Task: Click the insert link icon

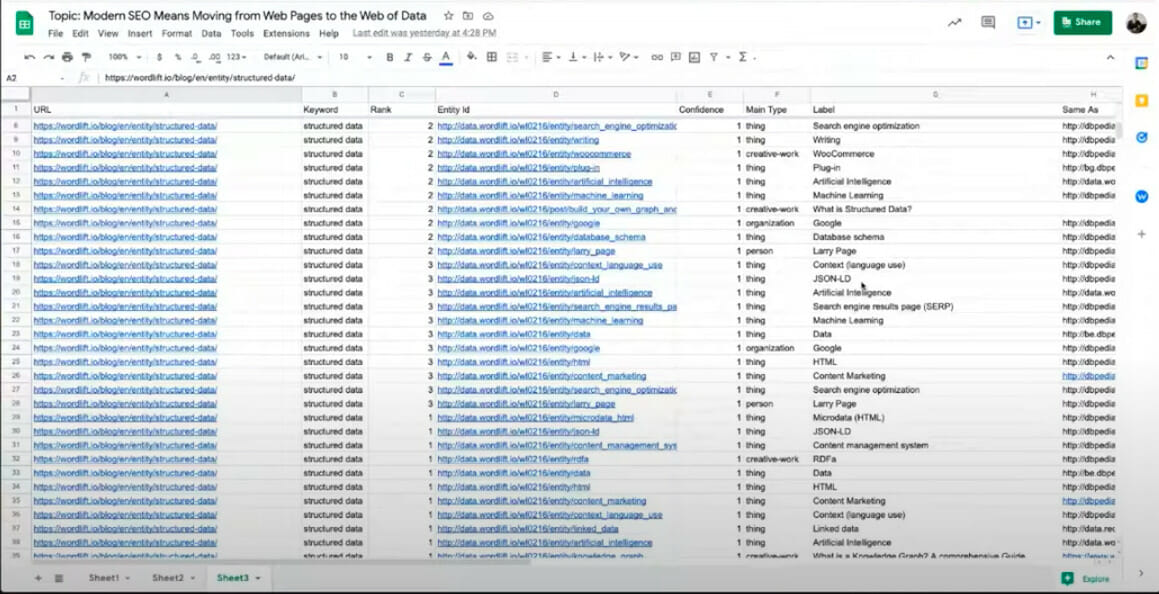Action: (x=657, y=57)
